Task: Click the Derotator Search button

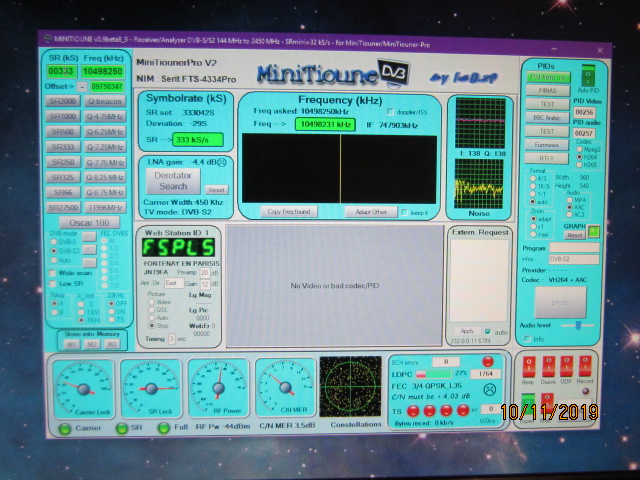Action: (173, 181)
